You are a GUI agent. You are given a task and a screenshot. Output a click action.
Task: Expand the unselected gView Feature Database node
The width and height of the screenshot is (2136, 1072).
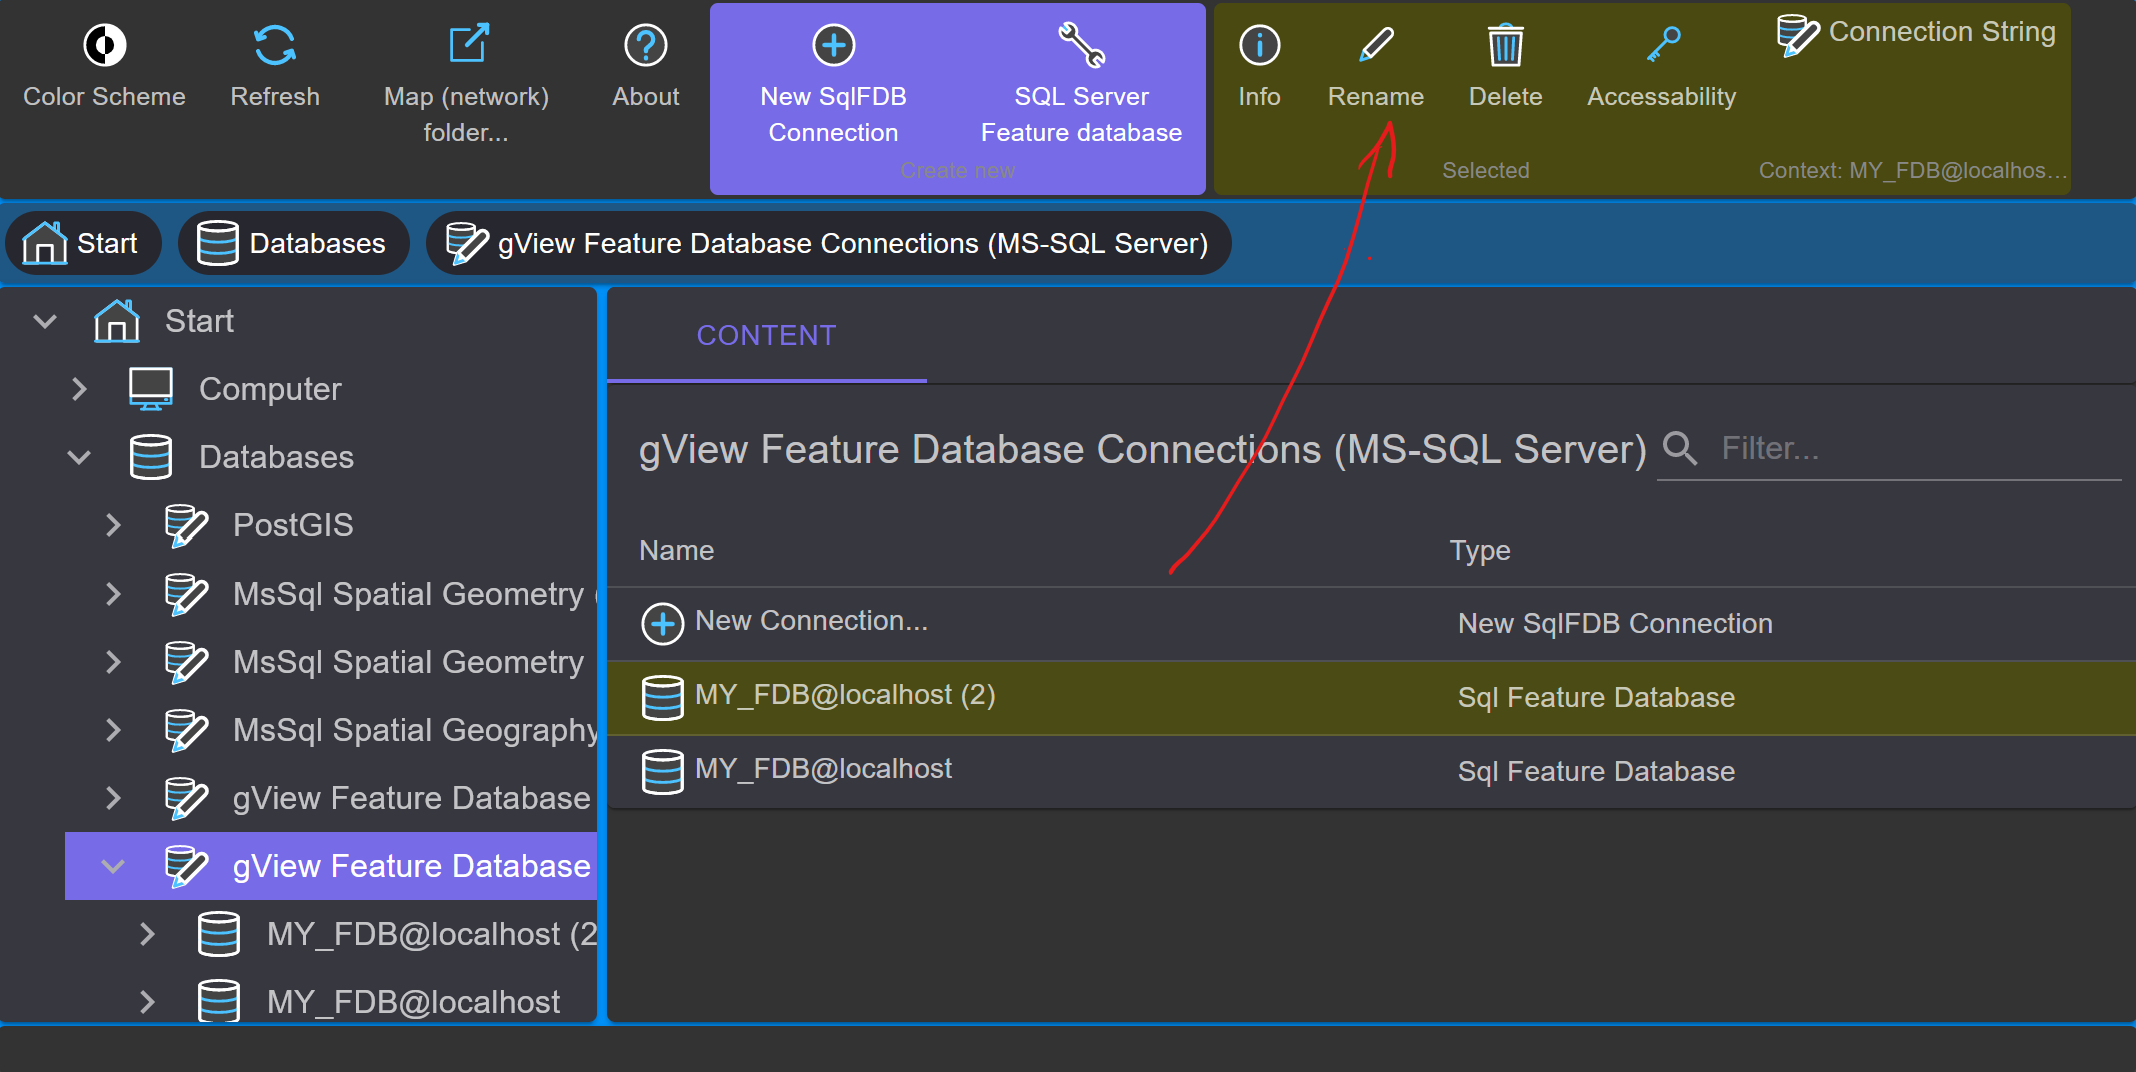[x=113, y=798]
